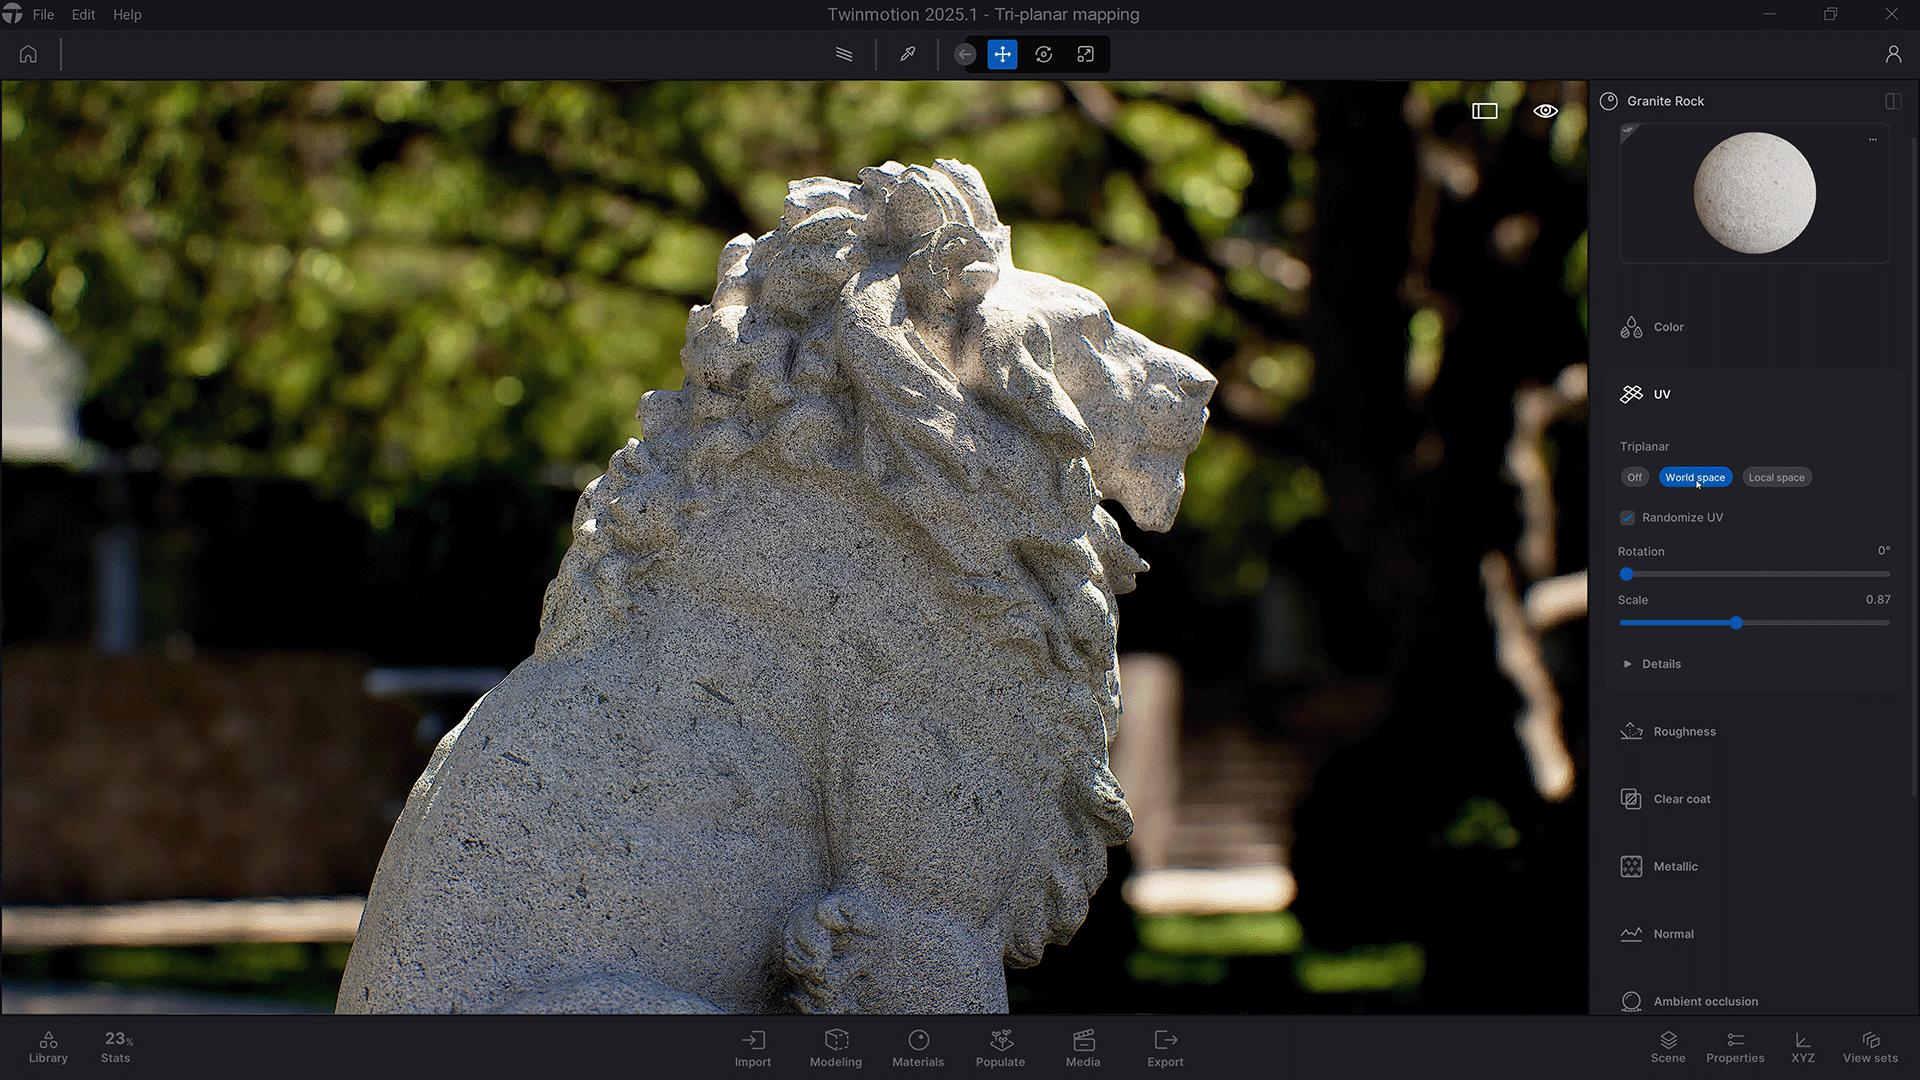The height and width of the screenshot is (1080, 1920).
Task: Click the Granite Rock material icon
Action: coord(1609,101)
